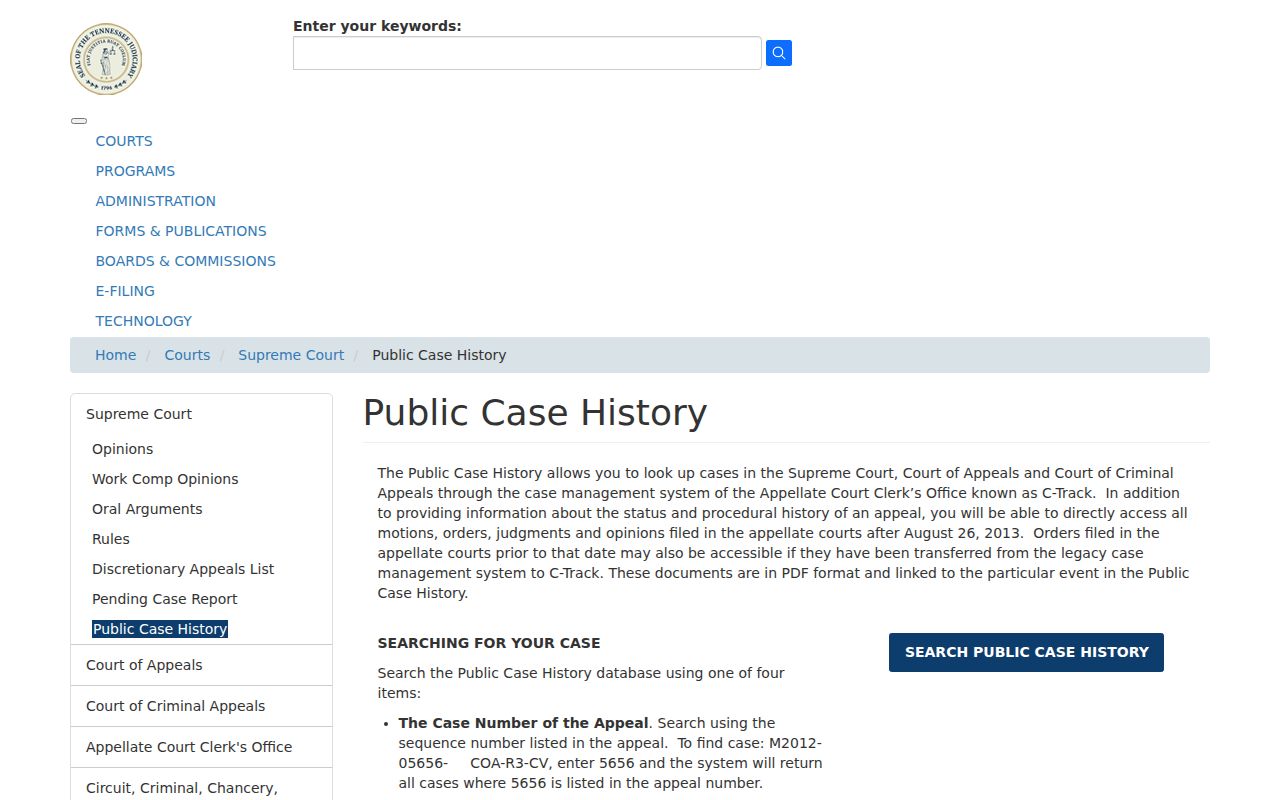The height and width of the screenshot is (800, 1280).
Task: Open the BOARDS & COMMISSIONS menu
Action: [186, 261]
